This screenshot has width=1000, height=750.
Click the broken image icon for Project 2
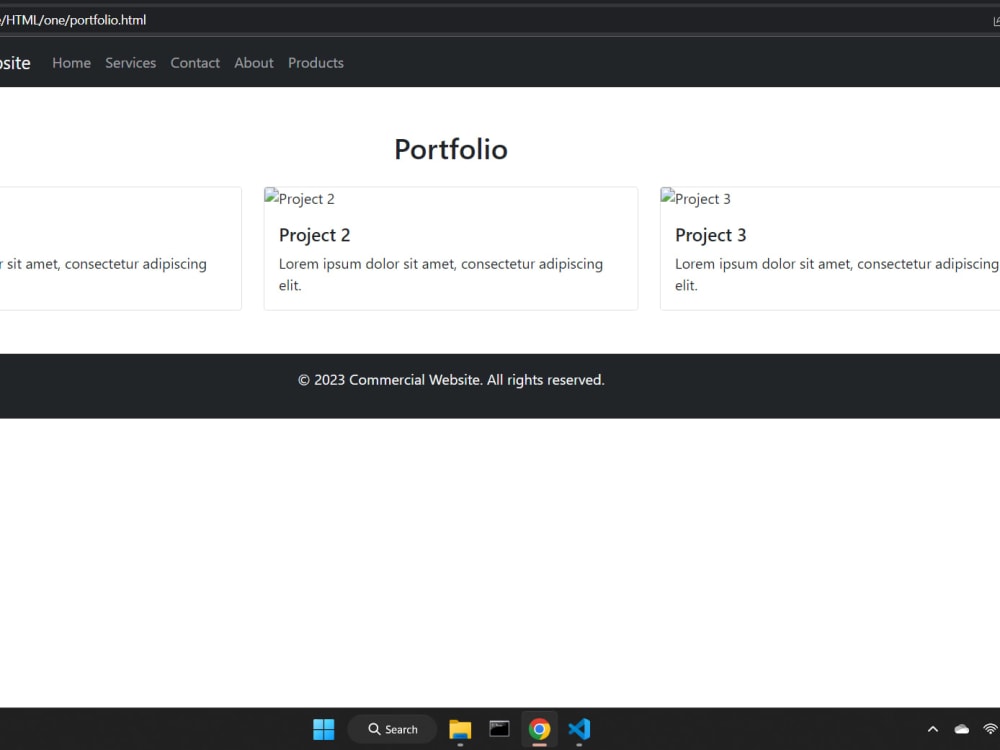coord(271,197)
